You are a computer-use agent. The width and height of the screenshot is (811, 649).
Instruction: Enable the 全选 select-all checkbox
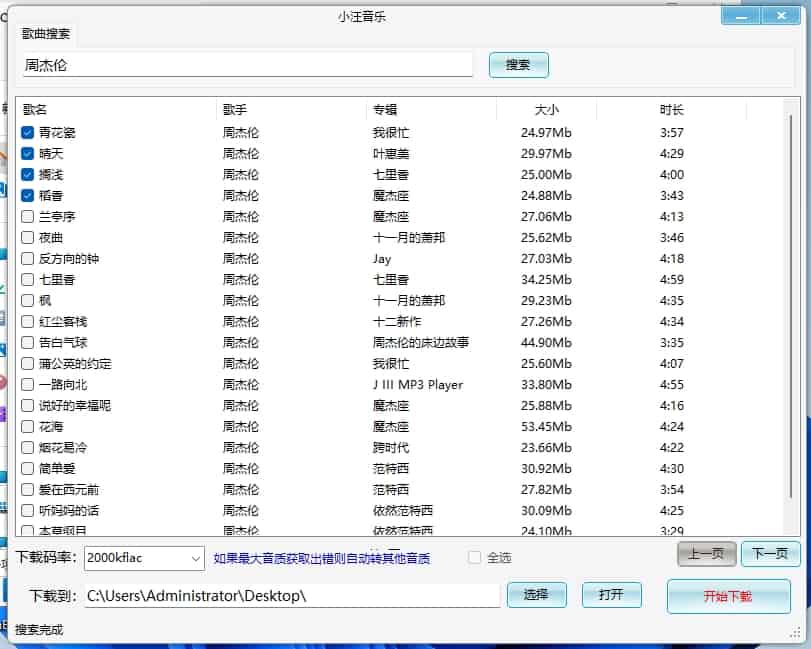474,557
